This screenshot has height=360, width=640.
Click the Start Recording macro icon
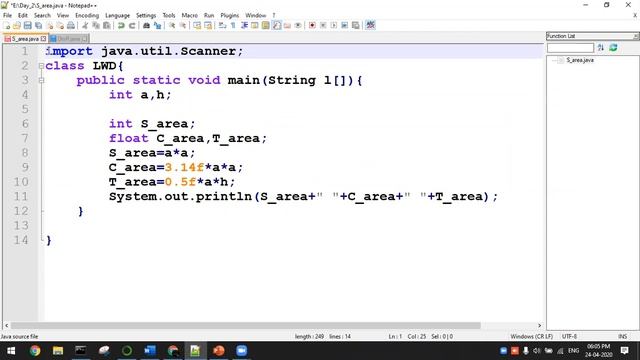[312, 25]
